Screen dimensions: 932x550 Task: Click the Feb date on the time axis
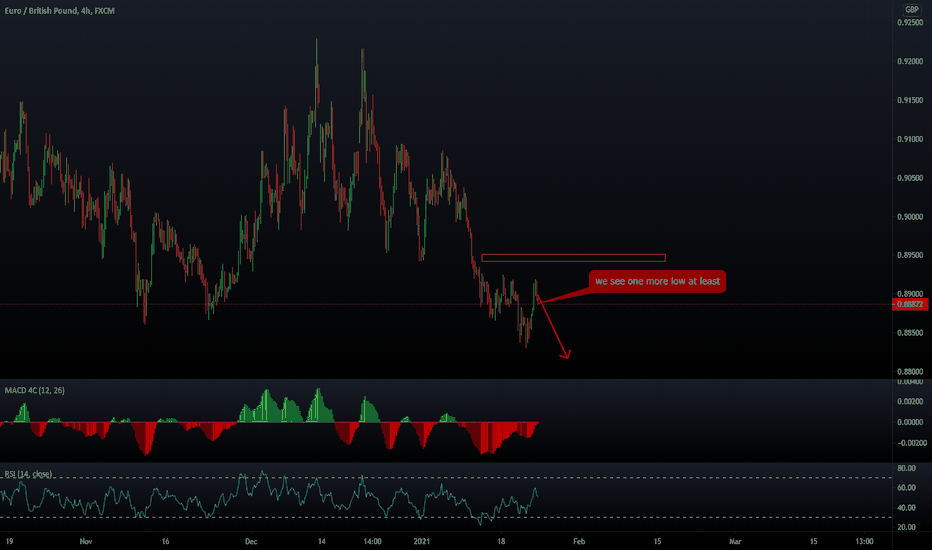pos(579,541)
